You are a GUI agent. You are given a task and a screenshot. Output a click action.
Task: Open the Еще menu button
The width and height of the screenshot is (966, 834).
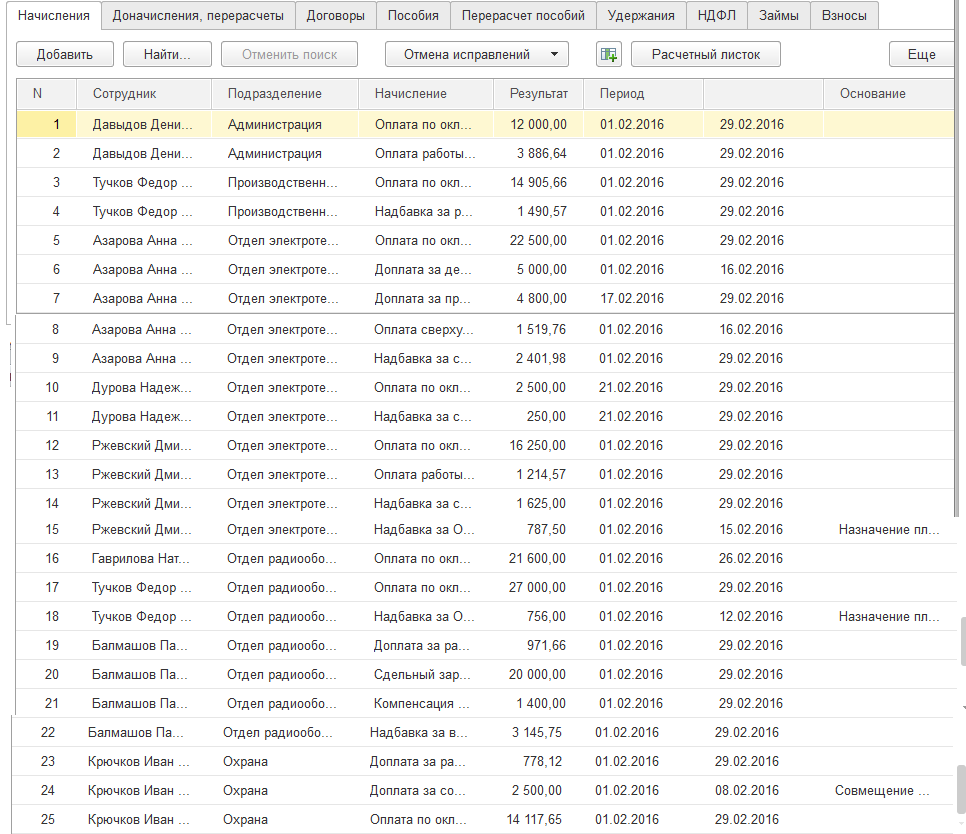[x=921, y=54]
